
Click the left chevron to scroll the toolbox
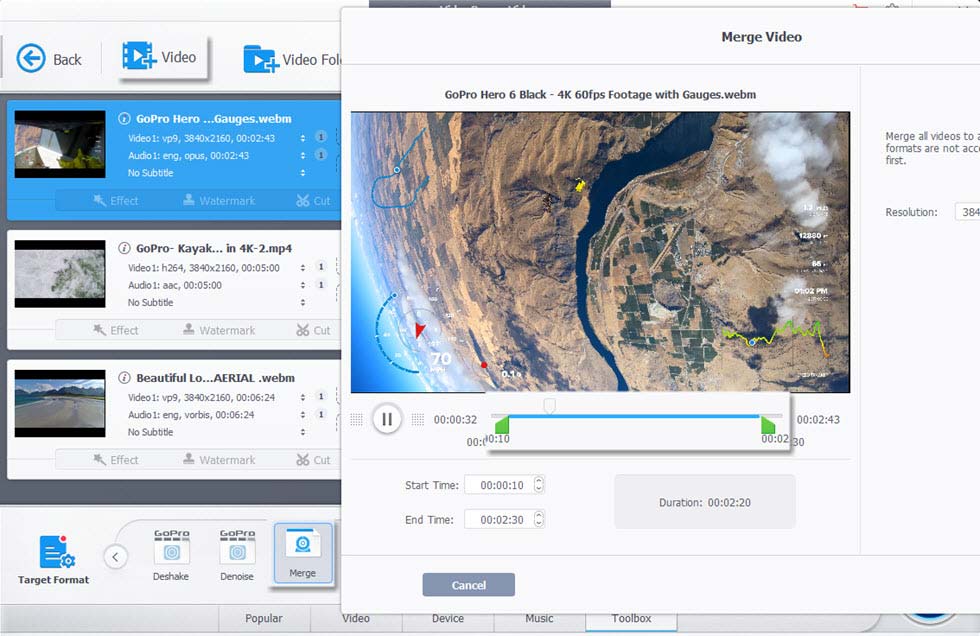click(x=116, y=556)
